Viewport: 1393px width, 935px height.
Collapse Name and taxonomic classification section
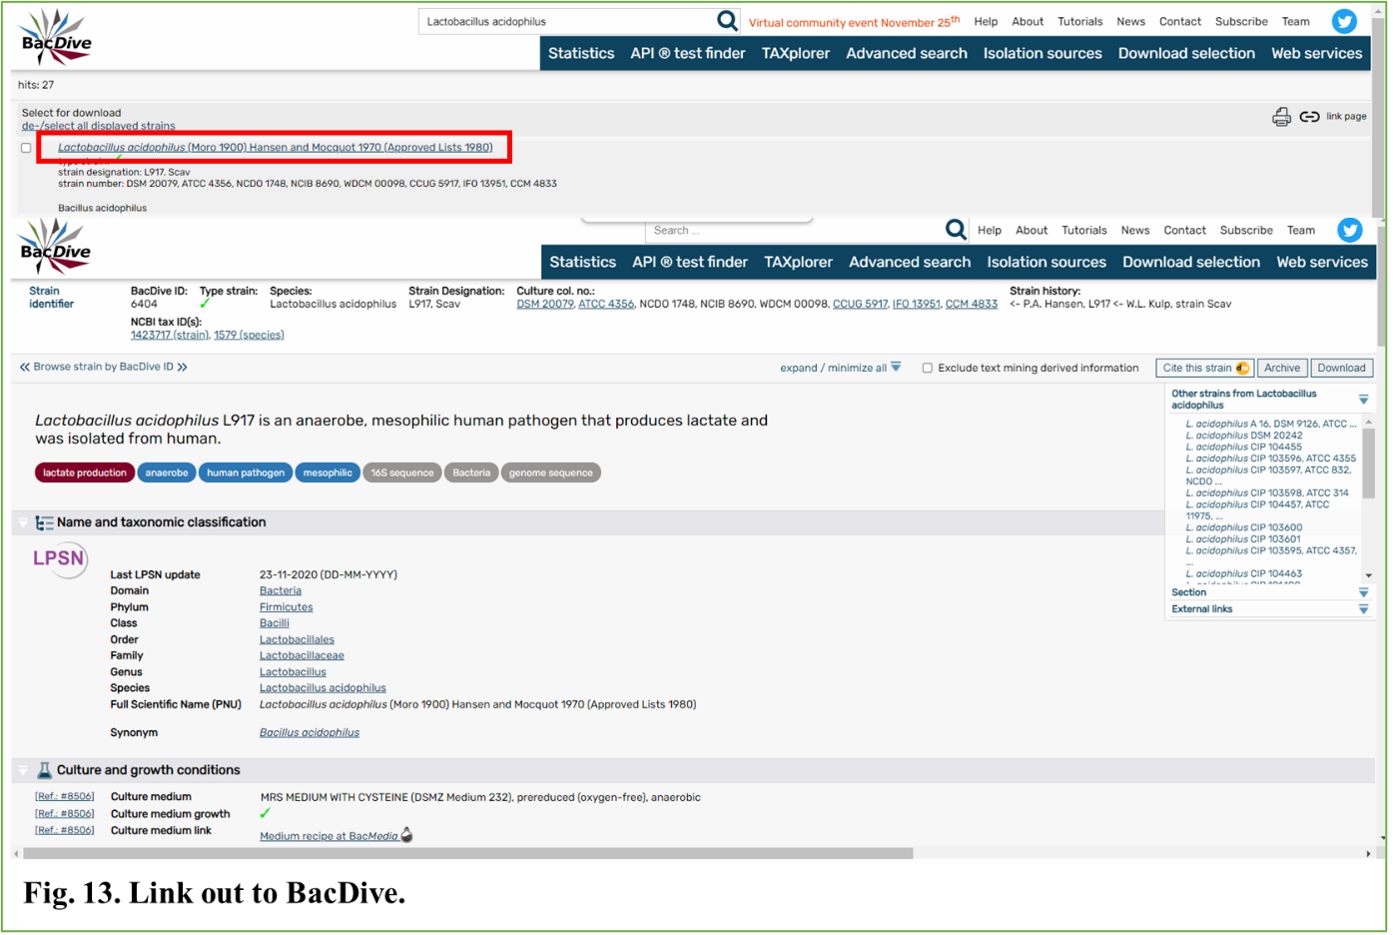[23, 522]
